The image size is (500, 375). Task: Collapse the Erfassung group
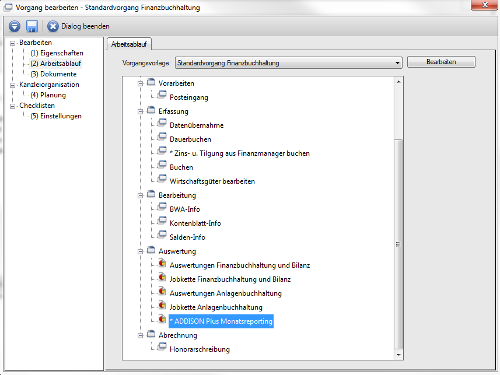141,111
